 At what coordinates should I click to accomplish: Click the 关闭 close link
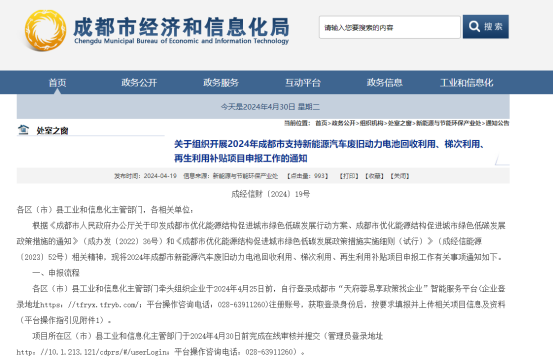(x=400, y=176)
